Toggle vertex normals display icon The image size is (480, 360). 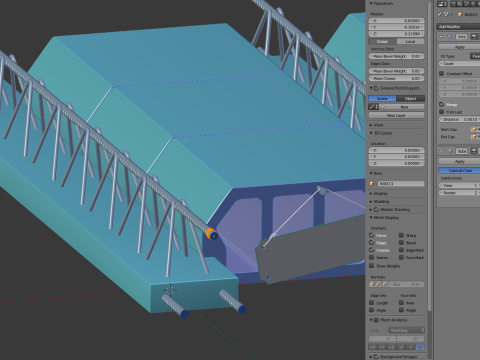coord(371,284)
